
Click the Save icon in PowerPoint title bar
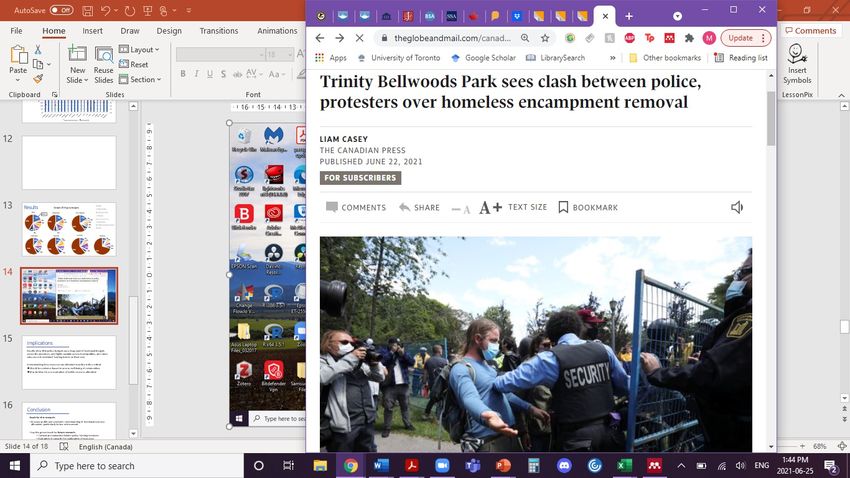87,10
